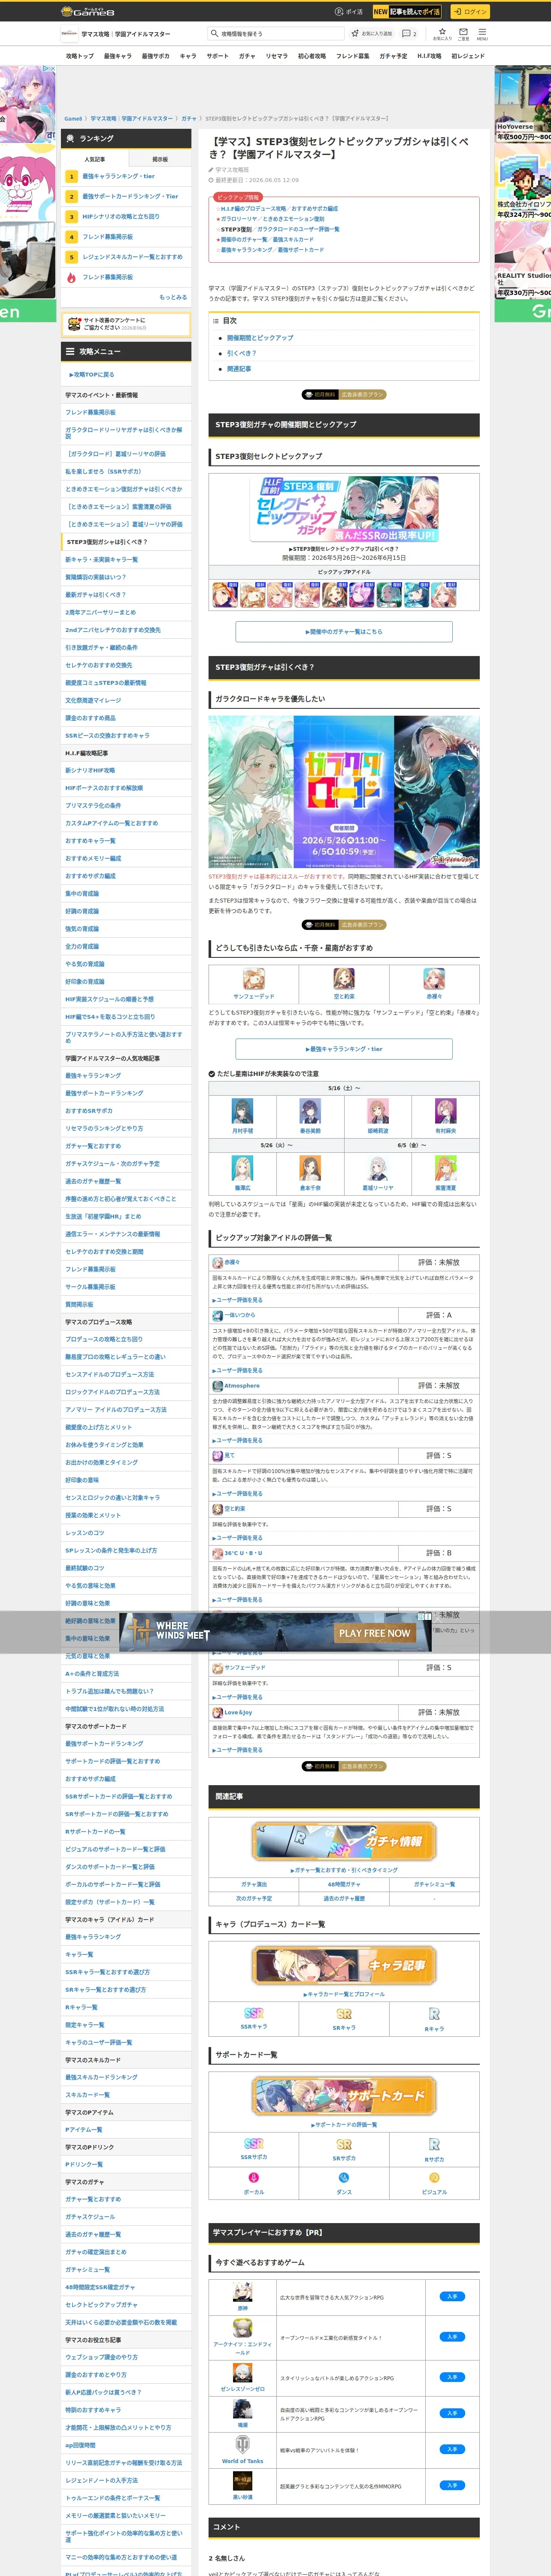551x2576 pixels.
Task: Click the 最強キャラランキング・tier button in the article
Action: 344,1049
